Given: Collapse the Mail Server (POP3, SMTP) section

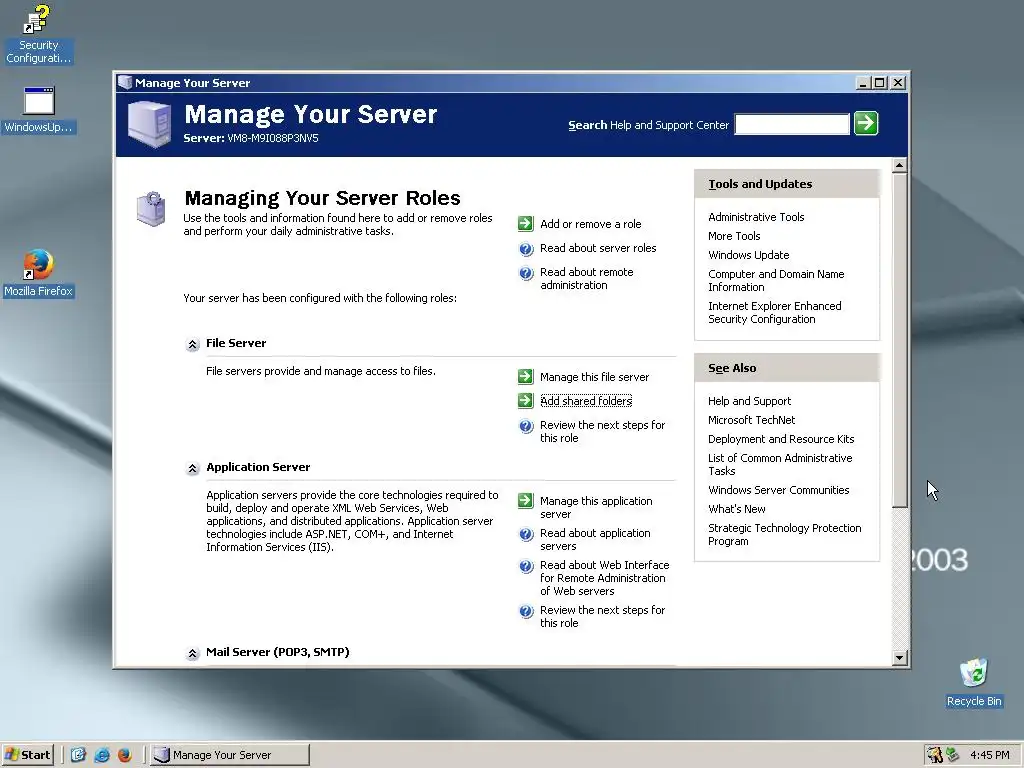Looking at the screenshot, I should (193, 653).
